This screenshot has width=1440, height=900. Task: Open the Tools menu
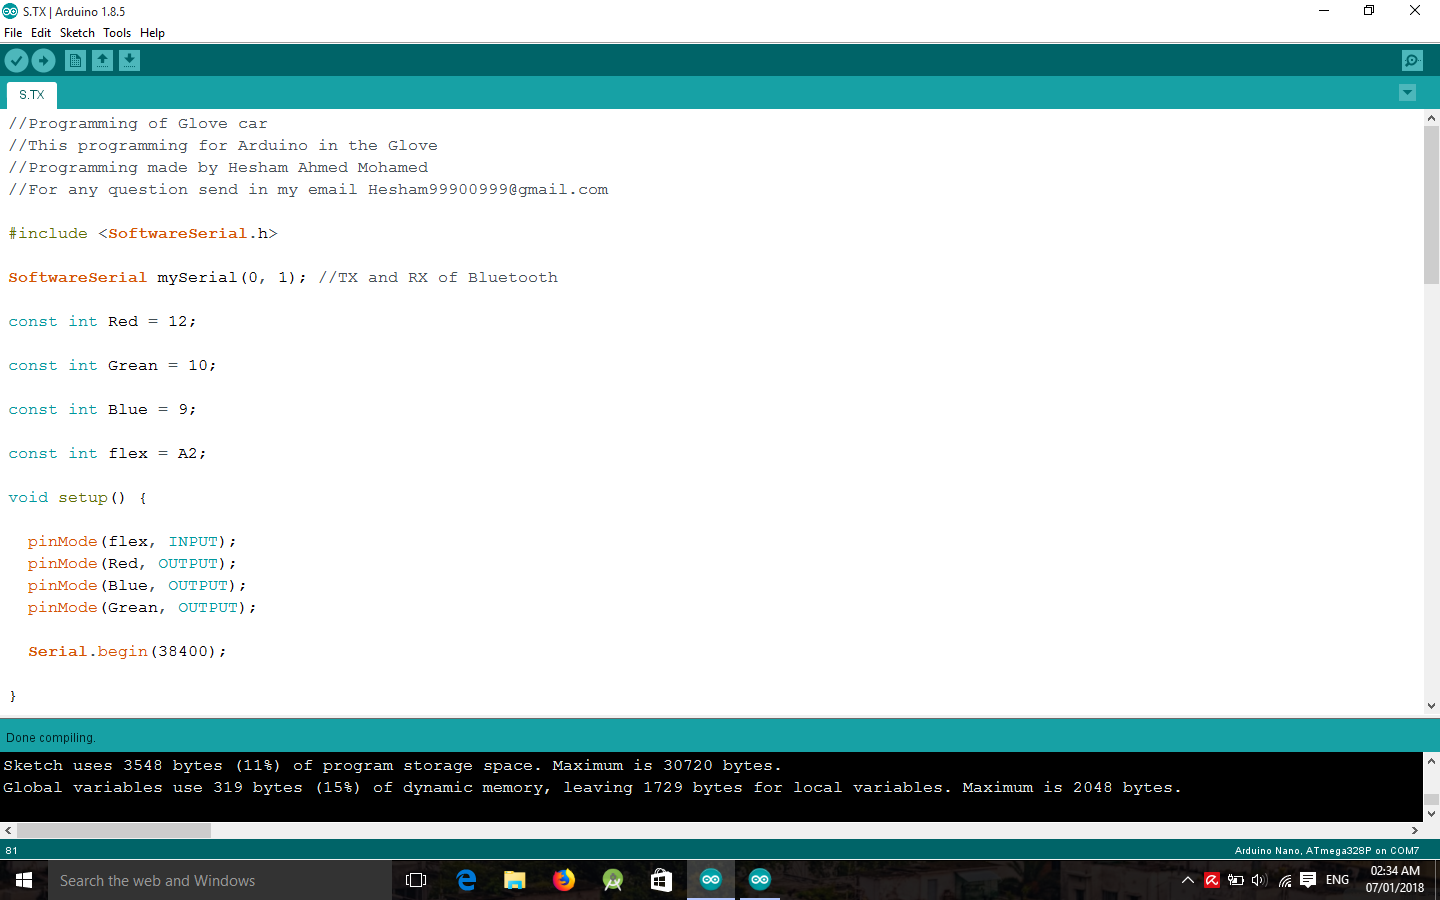click(x=117, y=32)
